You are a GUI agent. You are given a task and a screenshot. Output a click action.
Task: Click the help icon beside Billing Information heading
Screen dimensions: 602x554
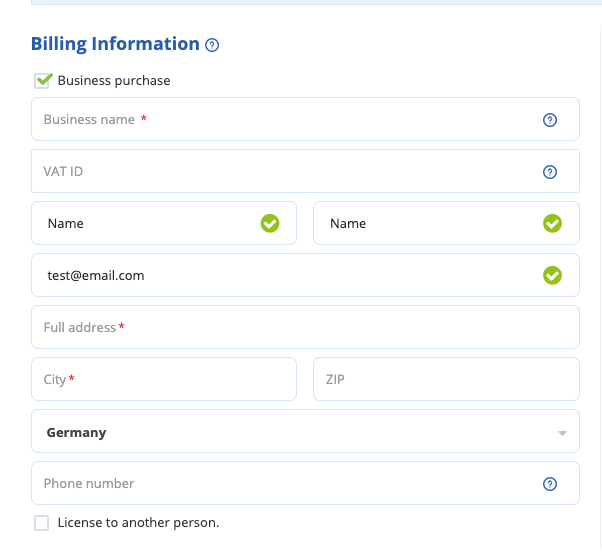212,45
